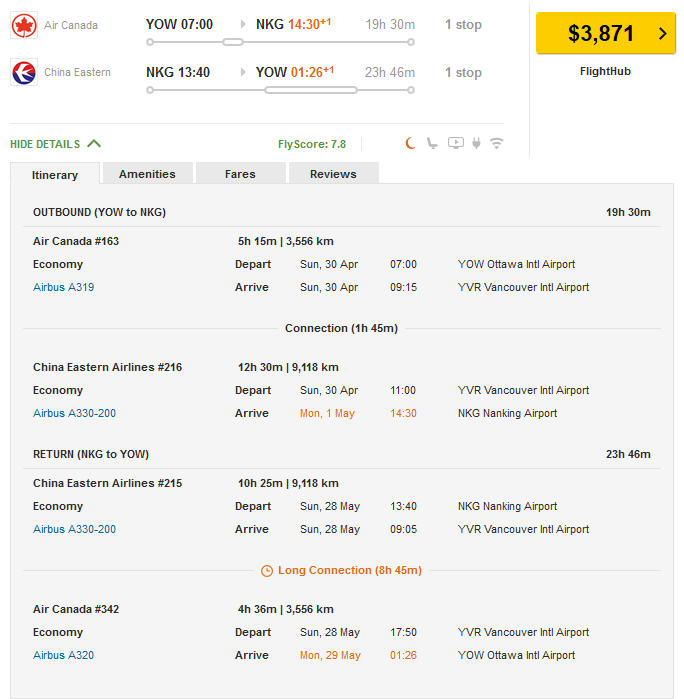684x699 pixels.
Task: Book the $3,871 FlightHub fare
Action: (x=606, y=33)
